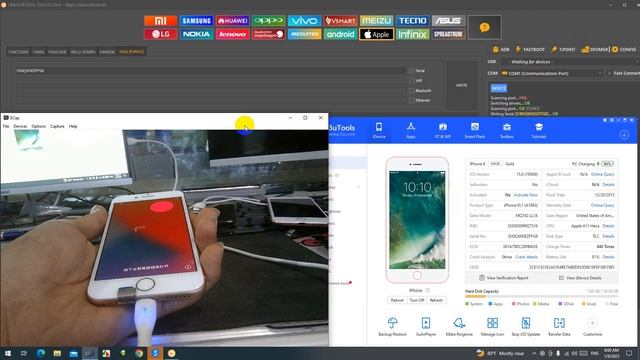Select the Qualcomm Snapdragon logo
Screen dimensions: 640x360
click(268, 34)
